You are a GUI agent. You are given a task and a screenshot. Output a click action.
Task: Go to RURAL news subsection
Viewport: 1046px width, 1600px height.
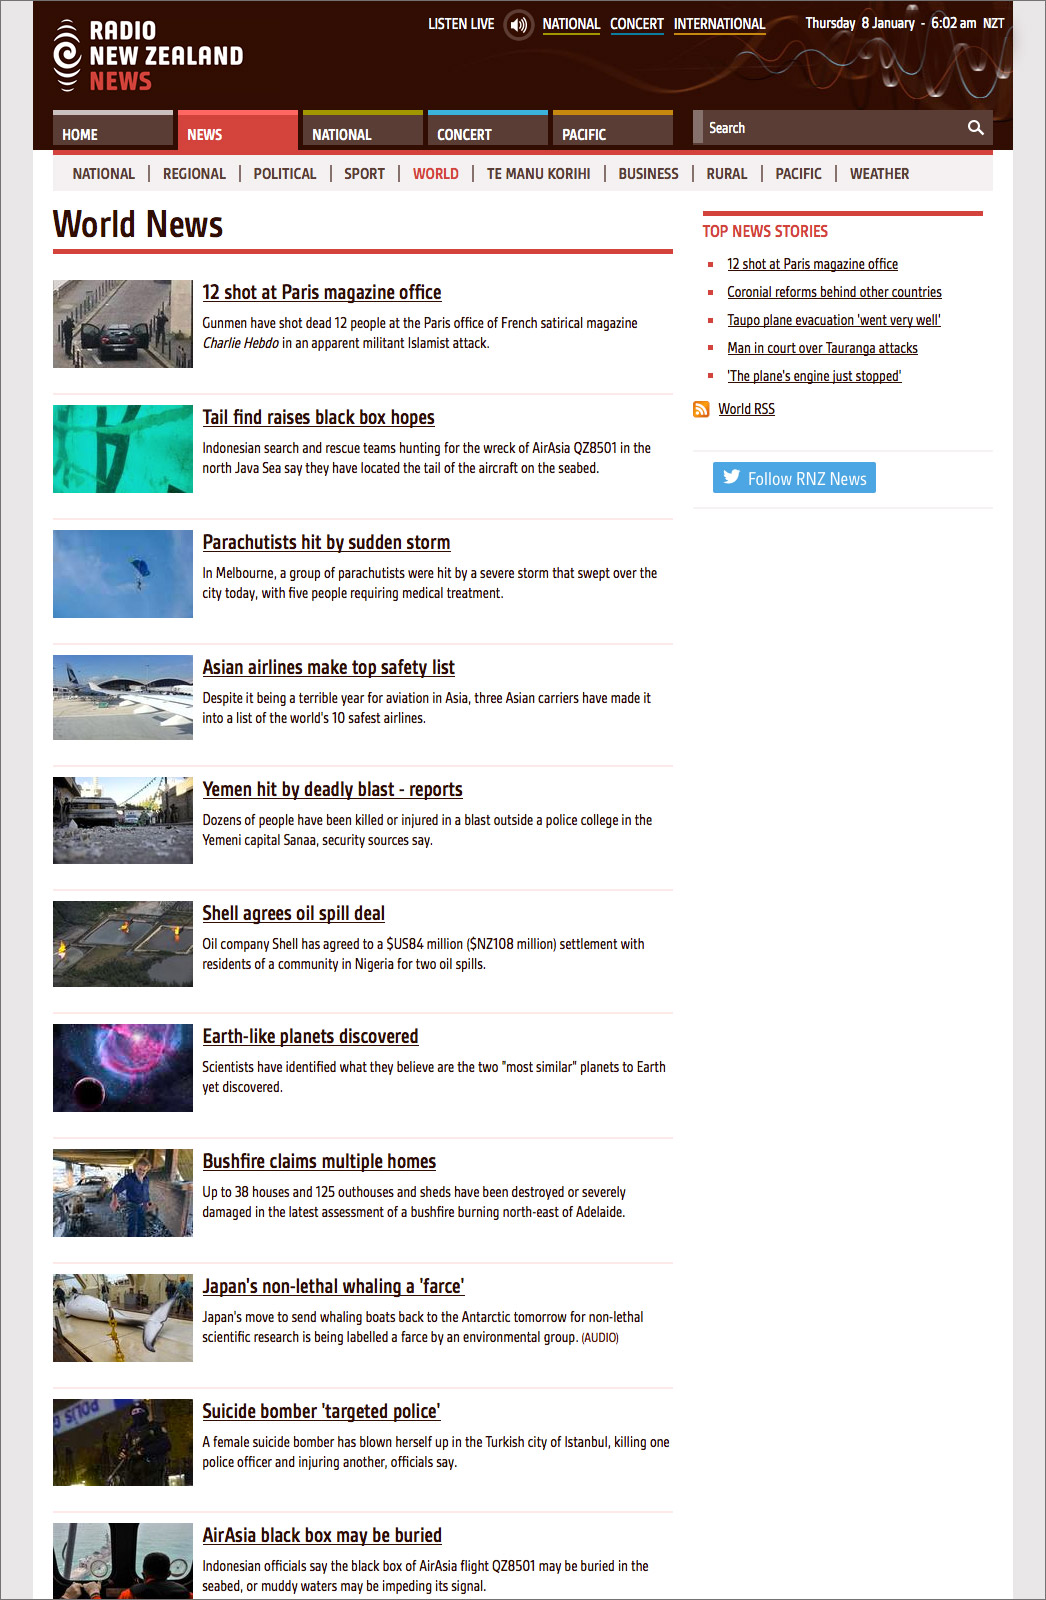pyautogui.click(x=727, y=174)
